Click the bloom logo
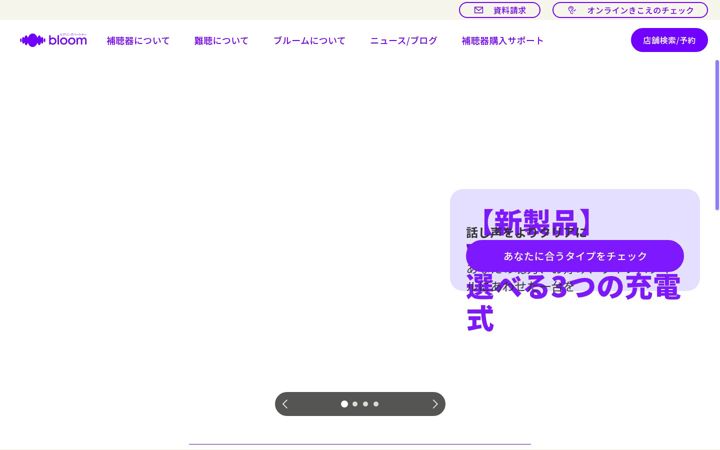This screenshot has height=450, width=720. pos(53,40)
